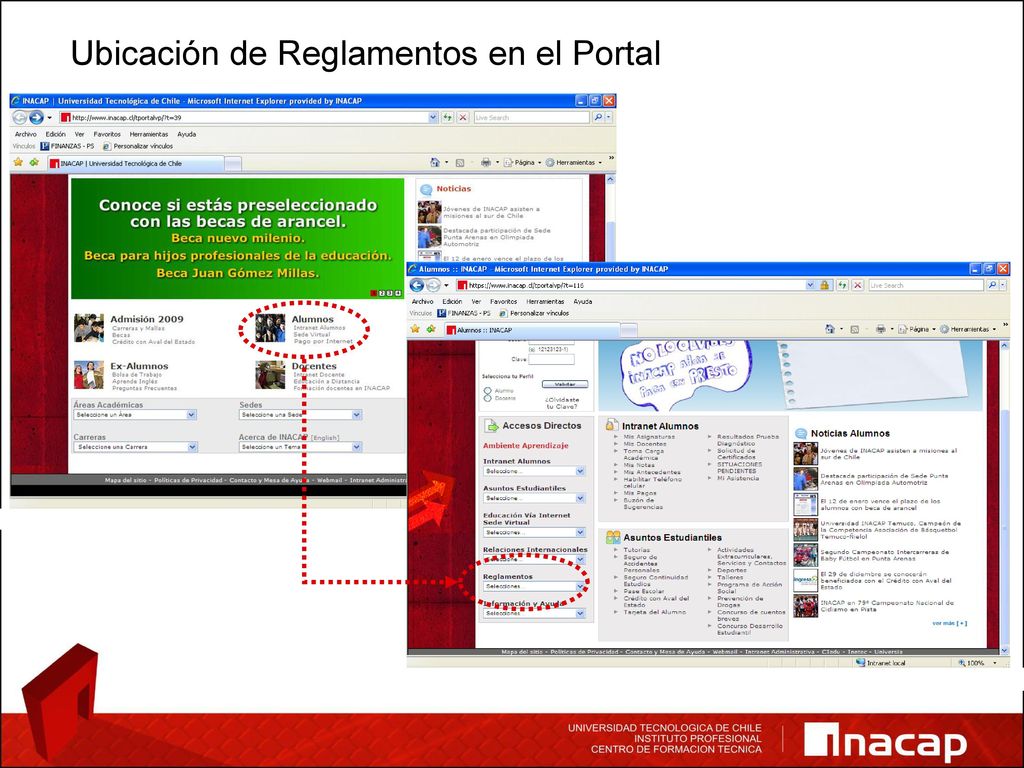Open the Información y Ayuda dropdown
This screenshot has height=768, width=1024.
(534, 613)
